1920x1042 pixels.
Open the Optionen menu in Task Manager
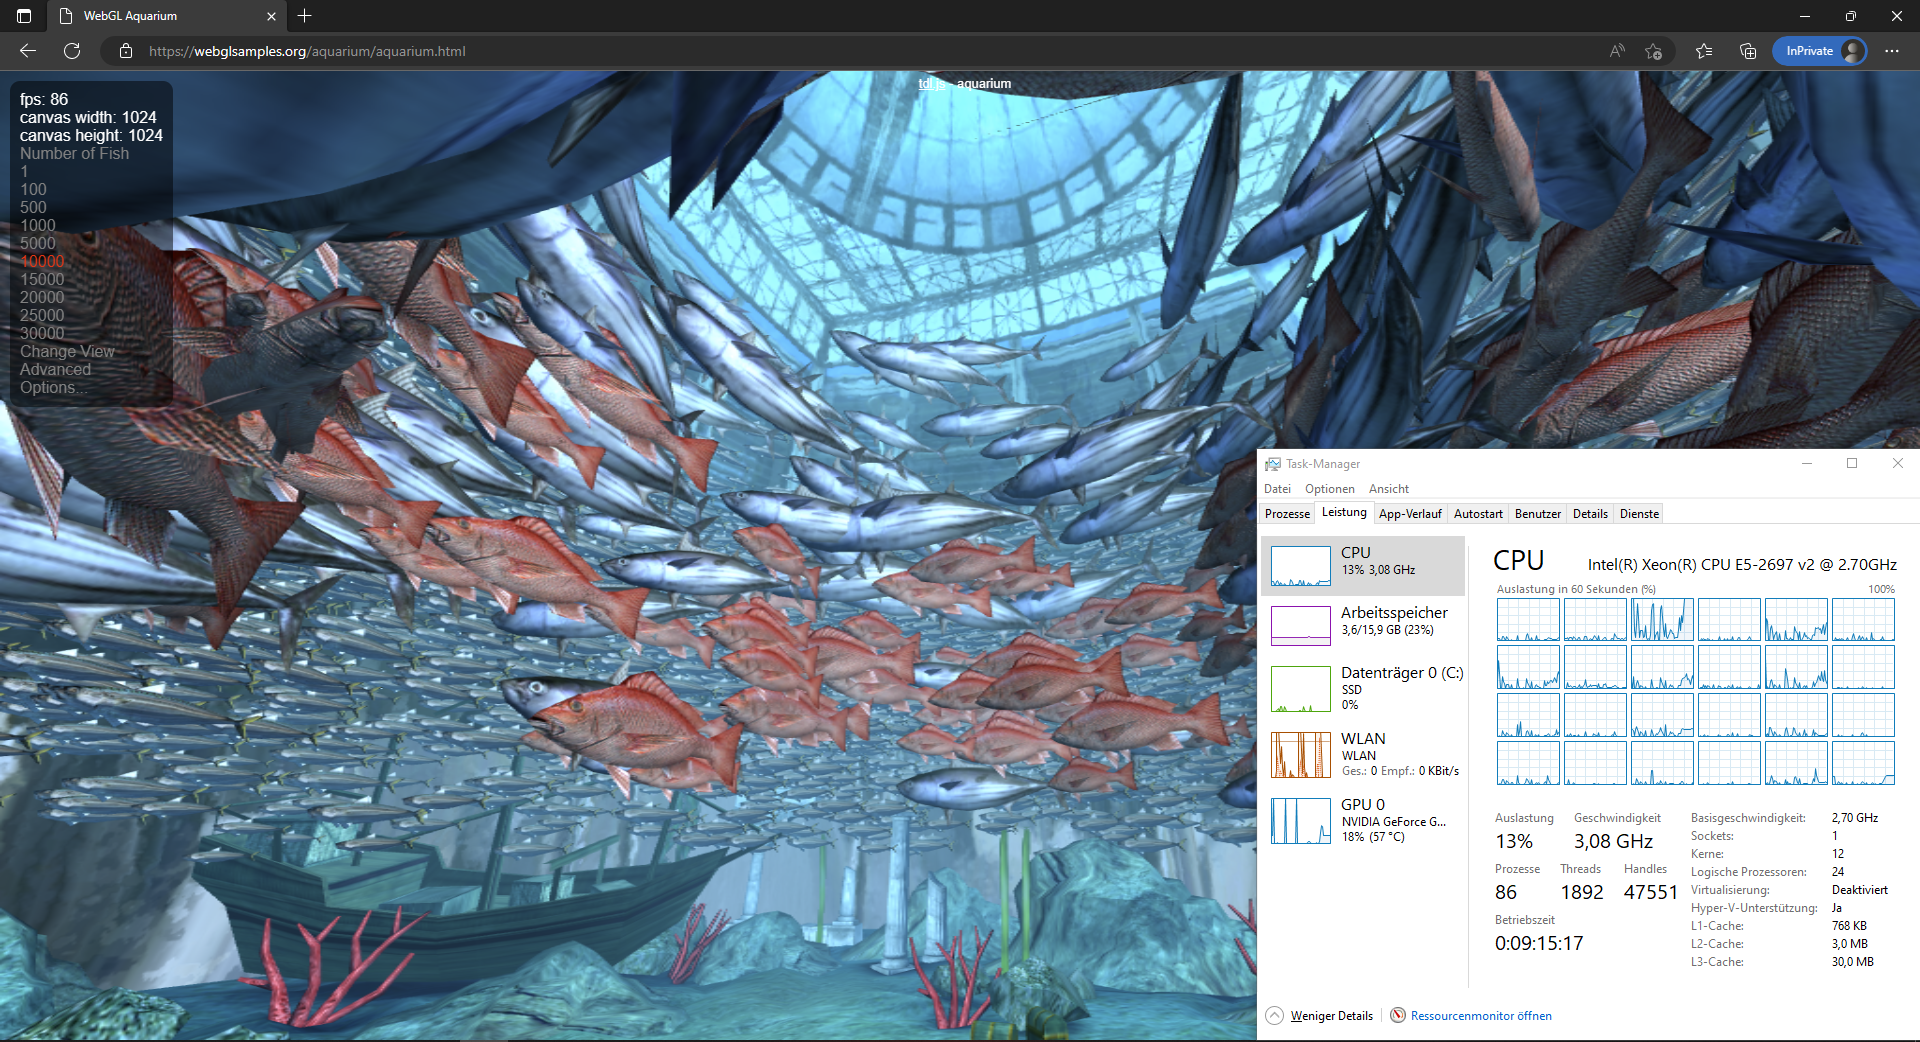coord(1329,489)
